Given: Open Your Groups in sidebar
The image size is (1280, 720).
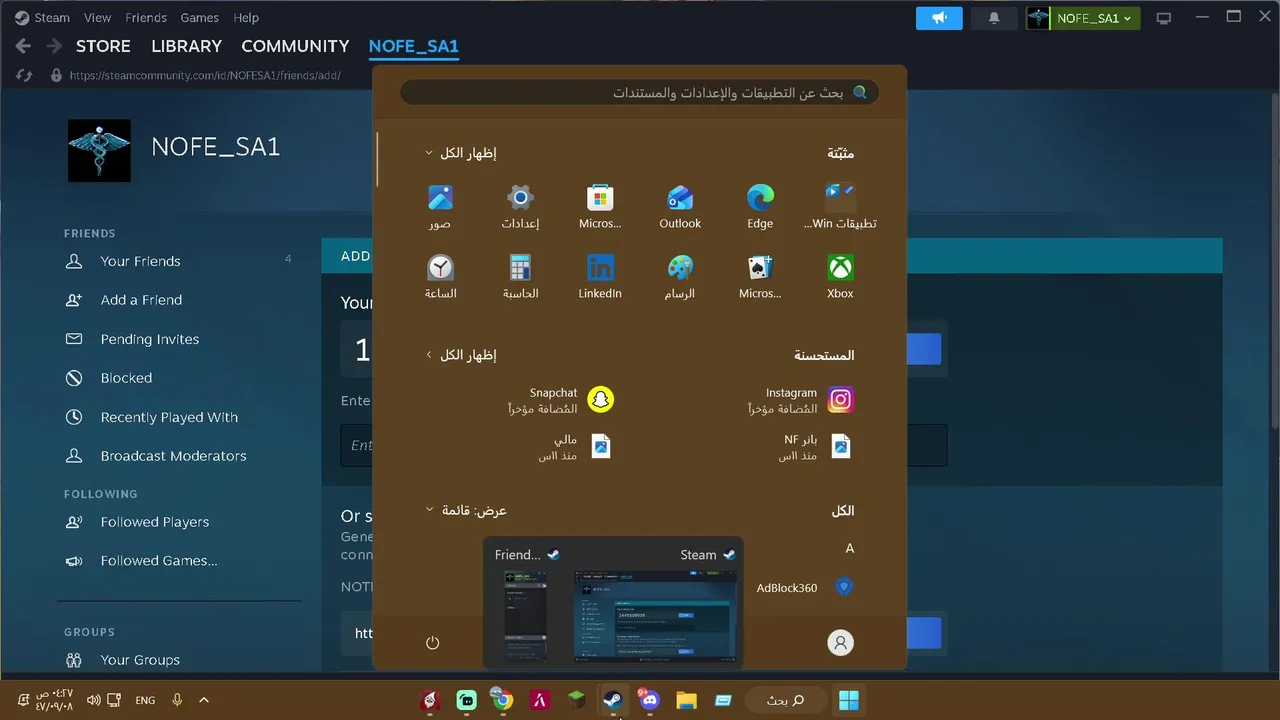Looking at the screenshot, I should (140, 660).
